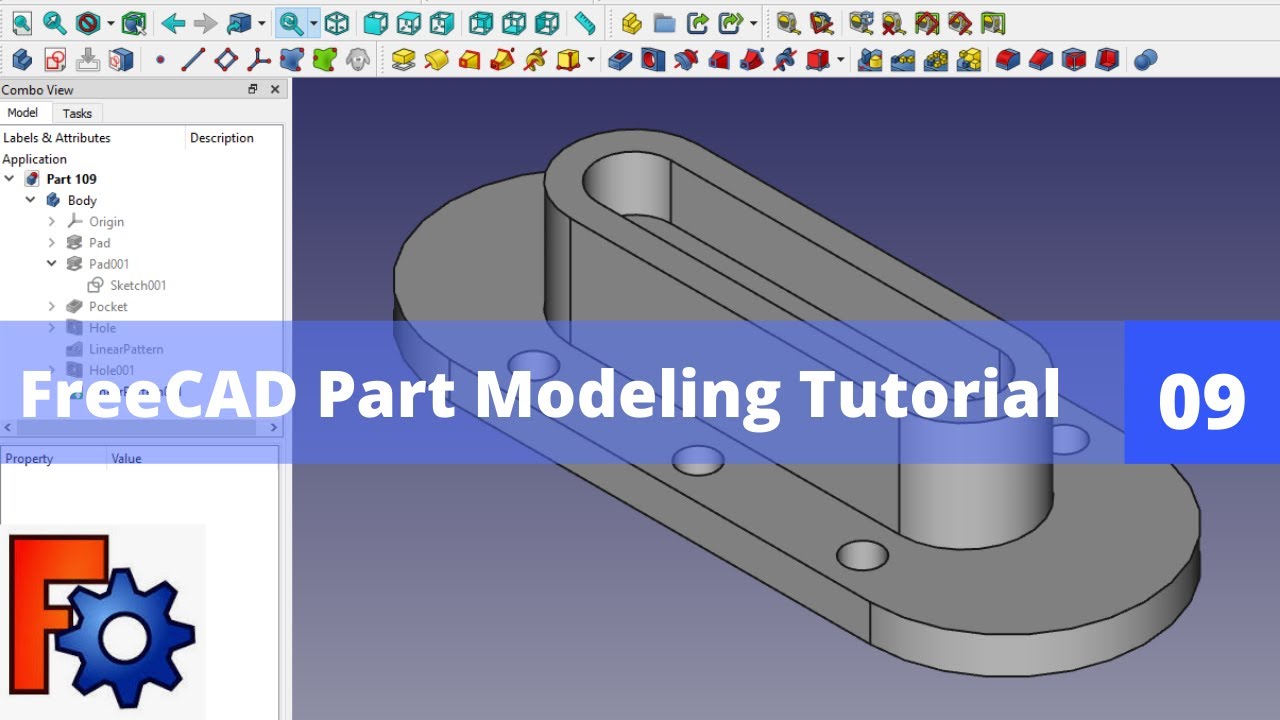1280x720 pixels.
Task: Click the MultiTransform icon
Action: coord(969,60)
